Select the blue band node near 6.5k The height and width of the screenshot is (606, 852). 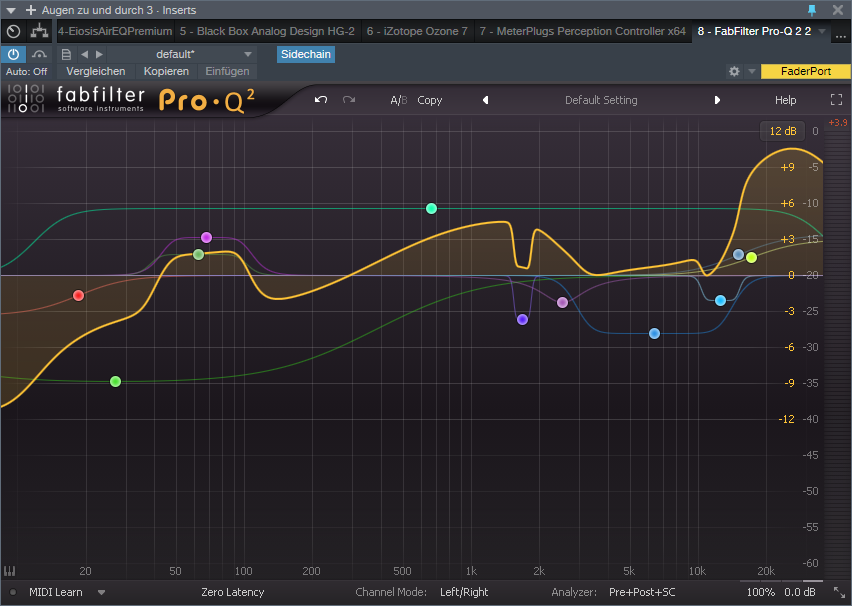click(x=654, y=334)
